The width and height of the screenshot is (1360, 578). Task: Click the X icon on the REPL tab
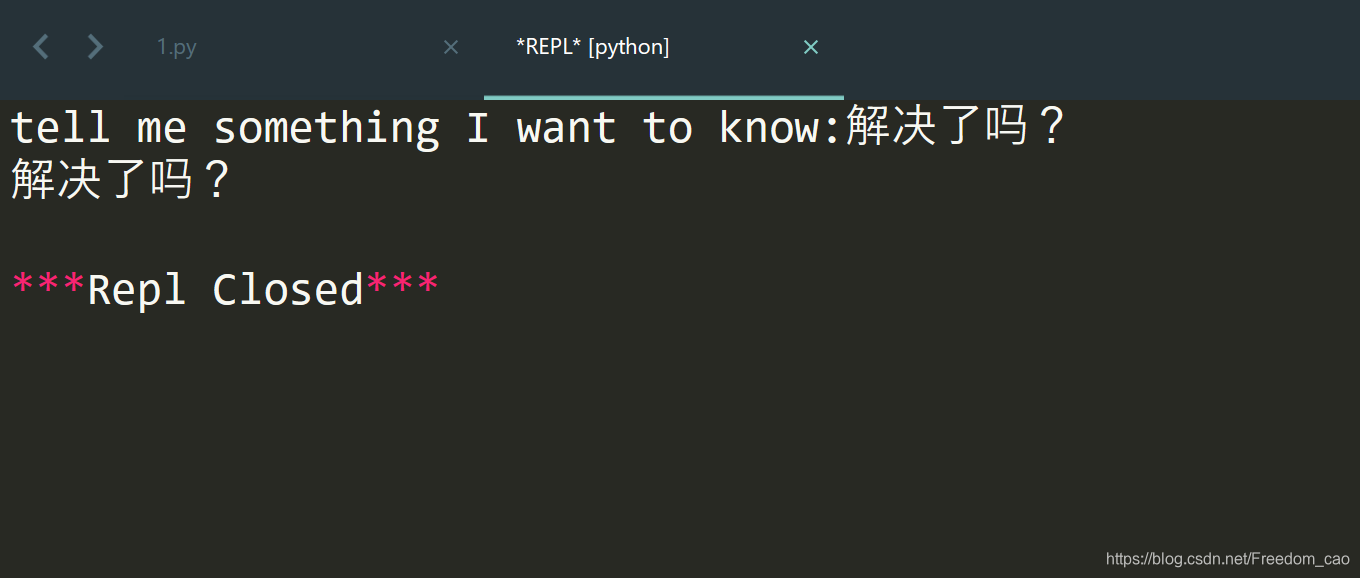click(810, 46)
